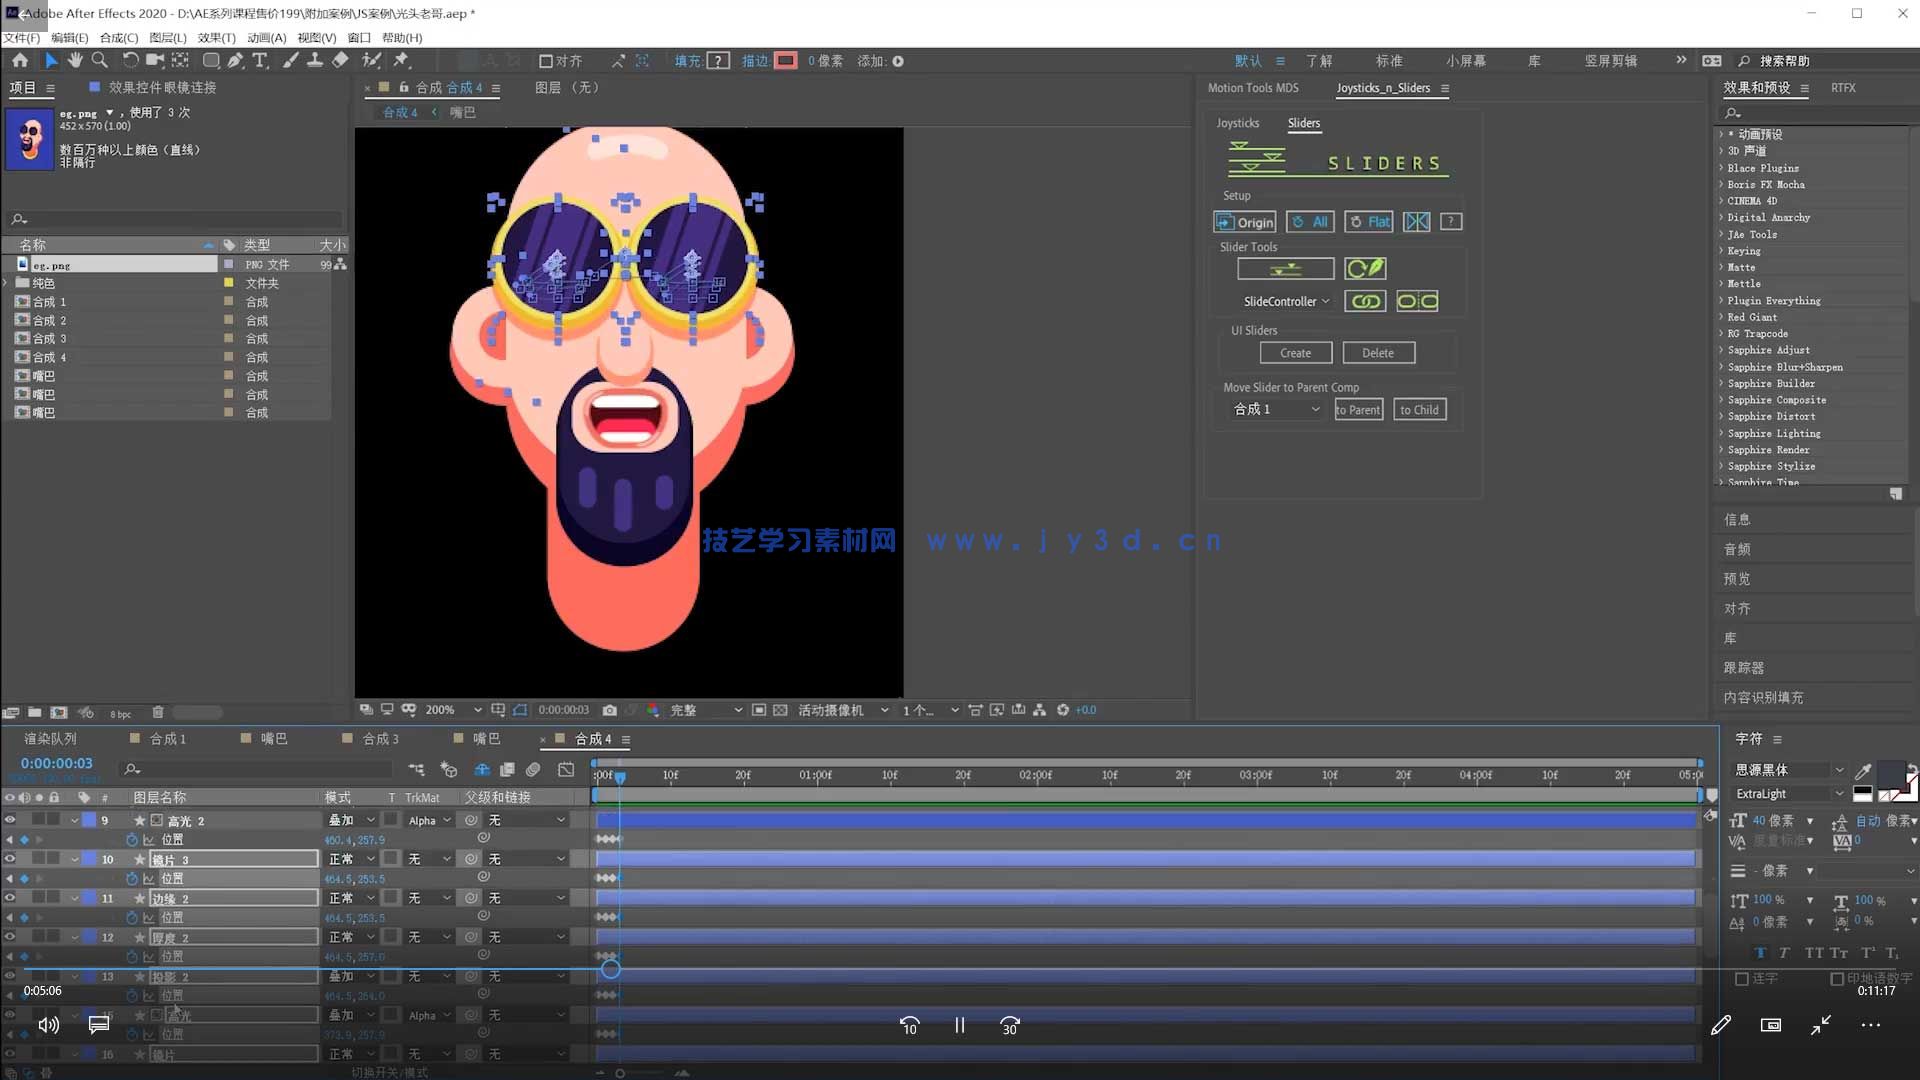Select the Type text tool

tap(260, 61)
